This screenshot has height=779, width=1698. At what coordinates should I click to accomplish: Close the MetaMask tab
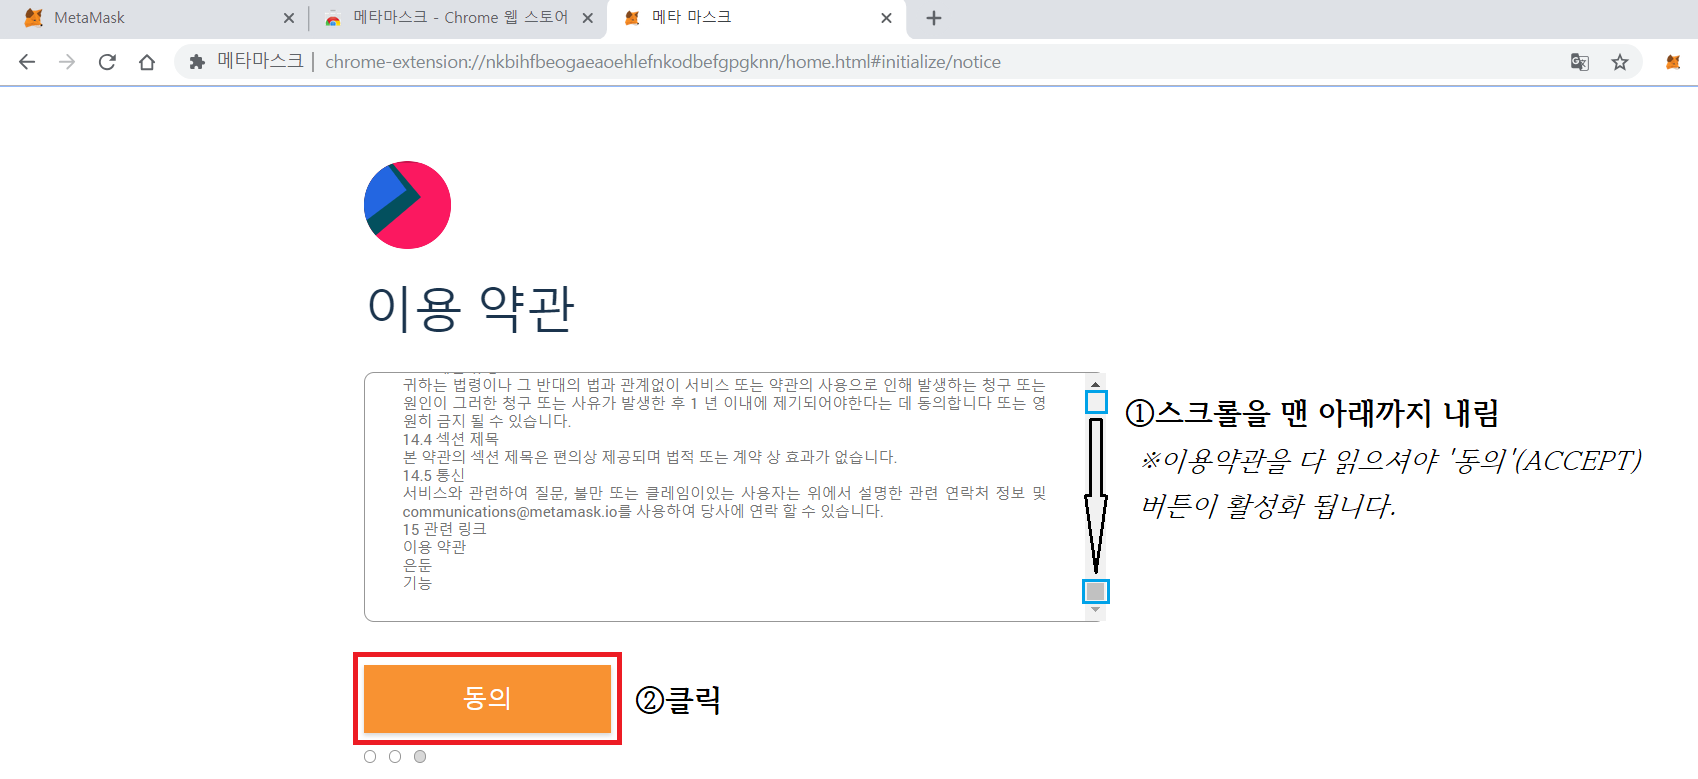click(x=289, y=18)
